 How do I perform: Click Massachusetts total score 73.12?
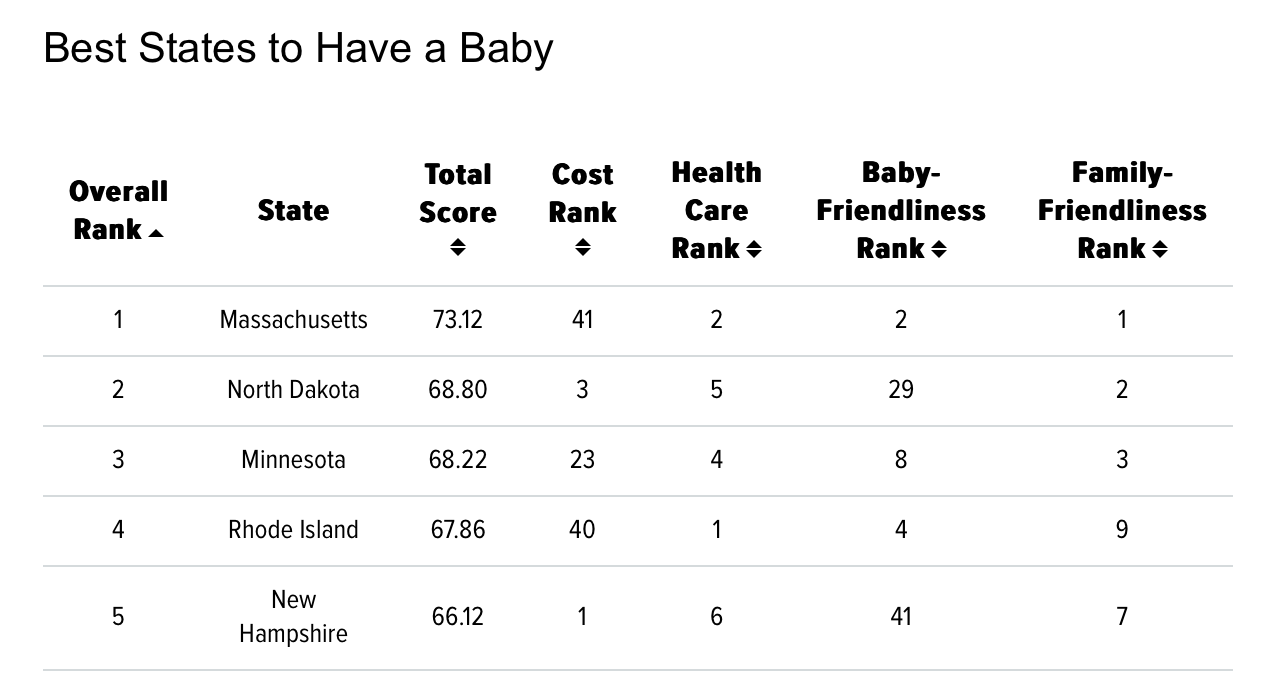tap(457, 320)
